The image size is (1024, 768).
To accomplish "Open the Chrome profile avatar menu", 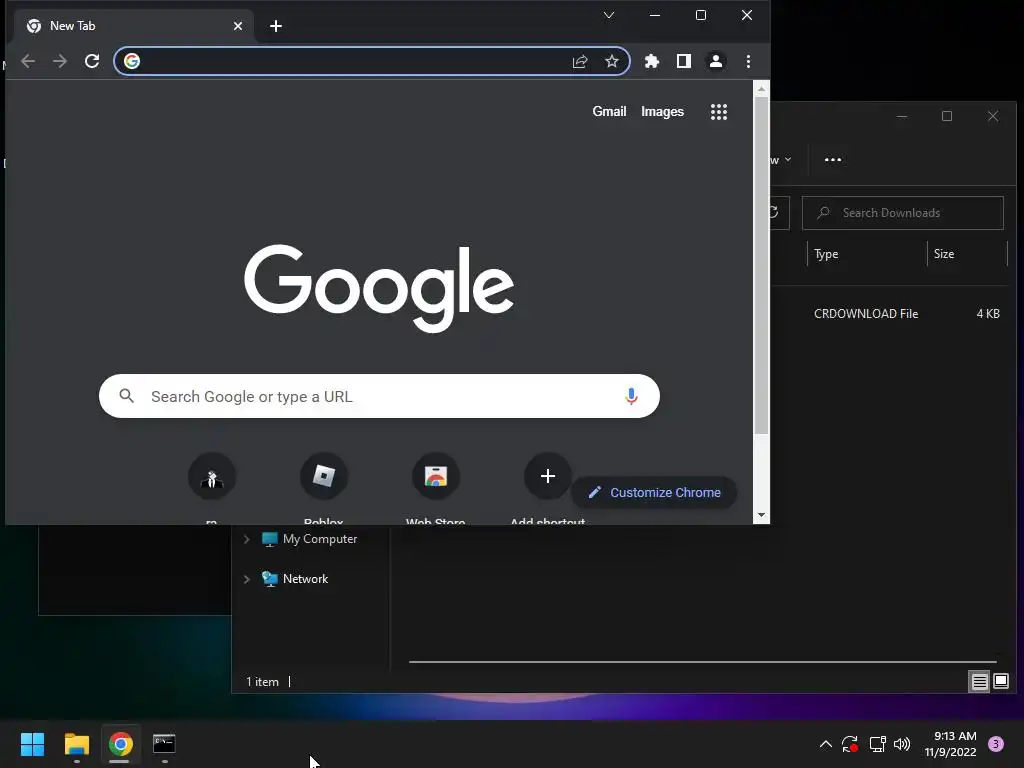I will 716,61.
